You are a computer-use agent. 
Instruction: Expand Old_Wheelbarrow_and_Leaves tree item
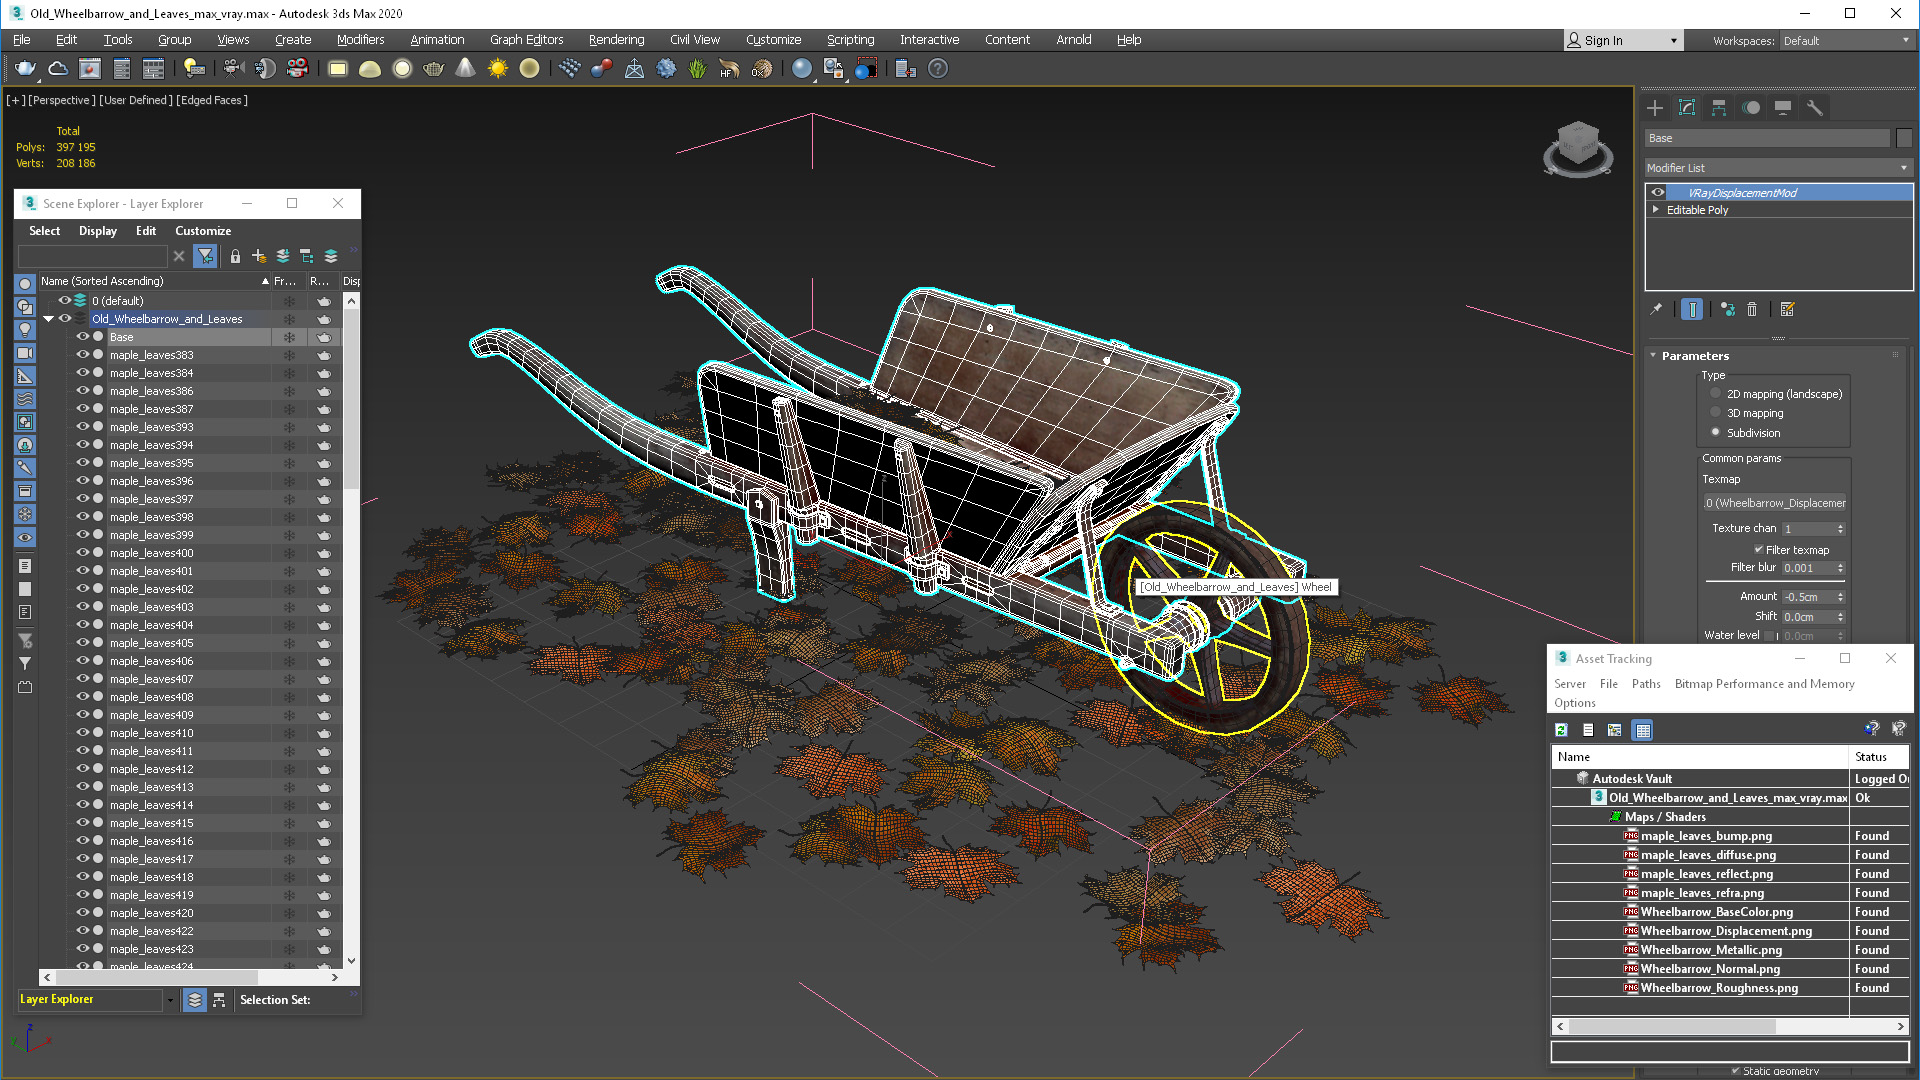[x=49, y=319]
